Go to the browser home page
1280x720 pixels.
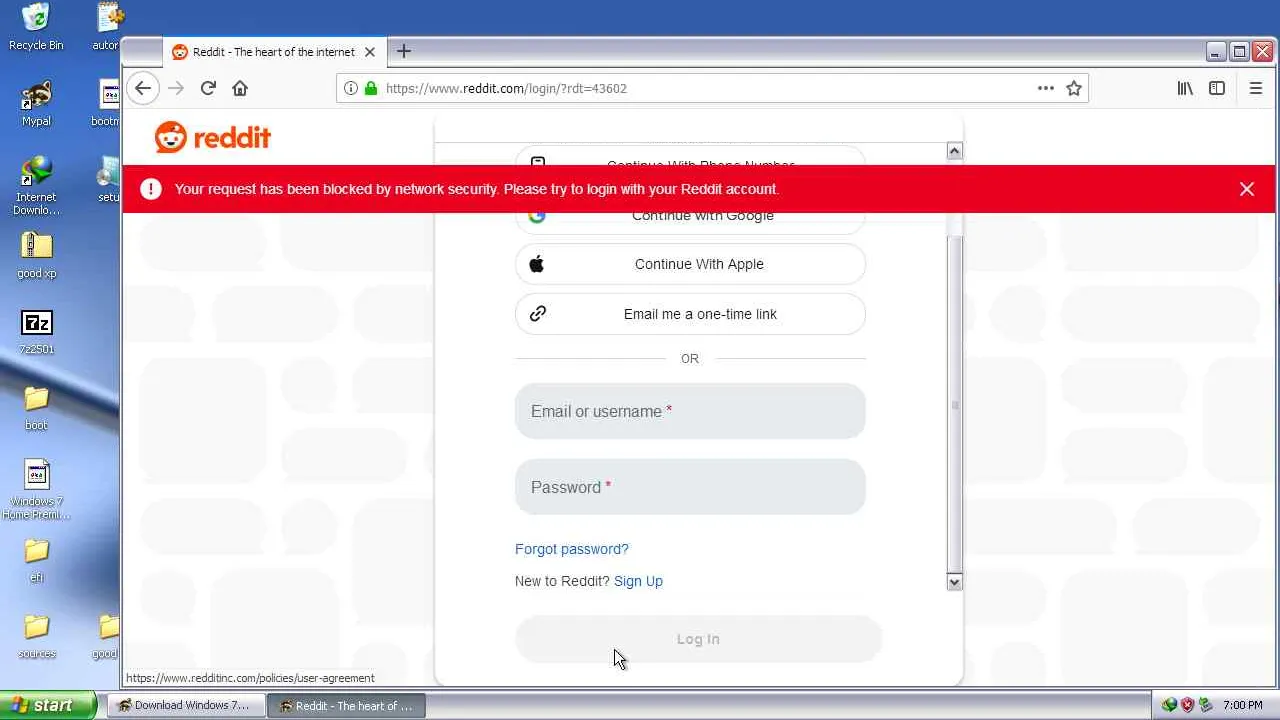pyautogui.click(x=240, y=88)
